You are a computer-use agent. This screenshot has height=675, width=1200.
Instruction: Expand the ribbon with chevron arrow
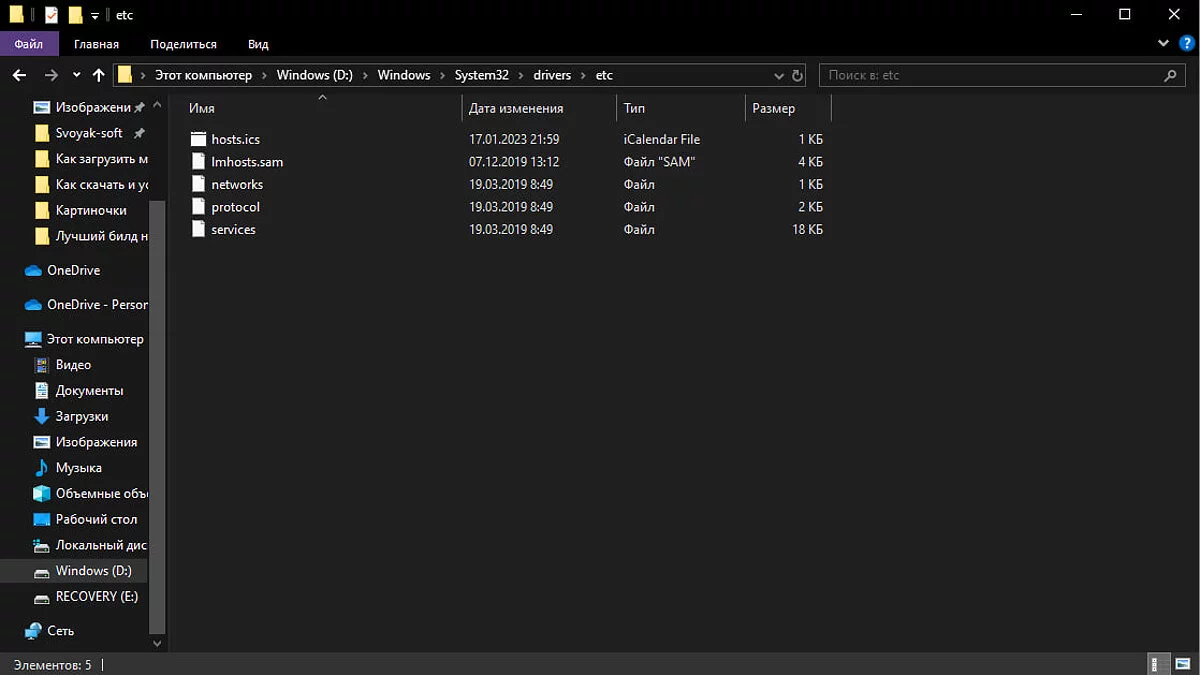1163,44
